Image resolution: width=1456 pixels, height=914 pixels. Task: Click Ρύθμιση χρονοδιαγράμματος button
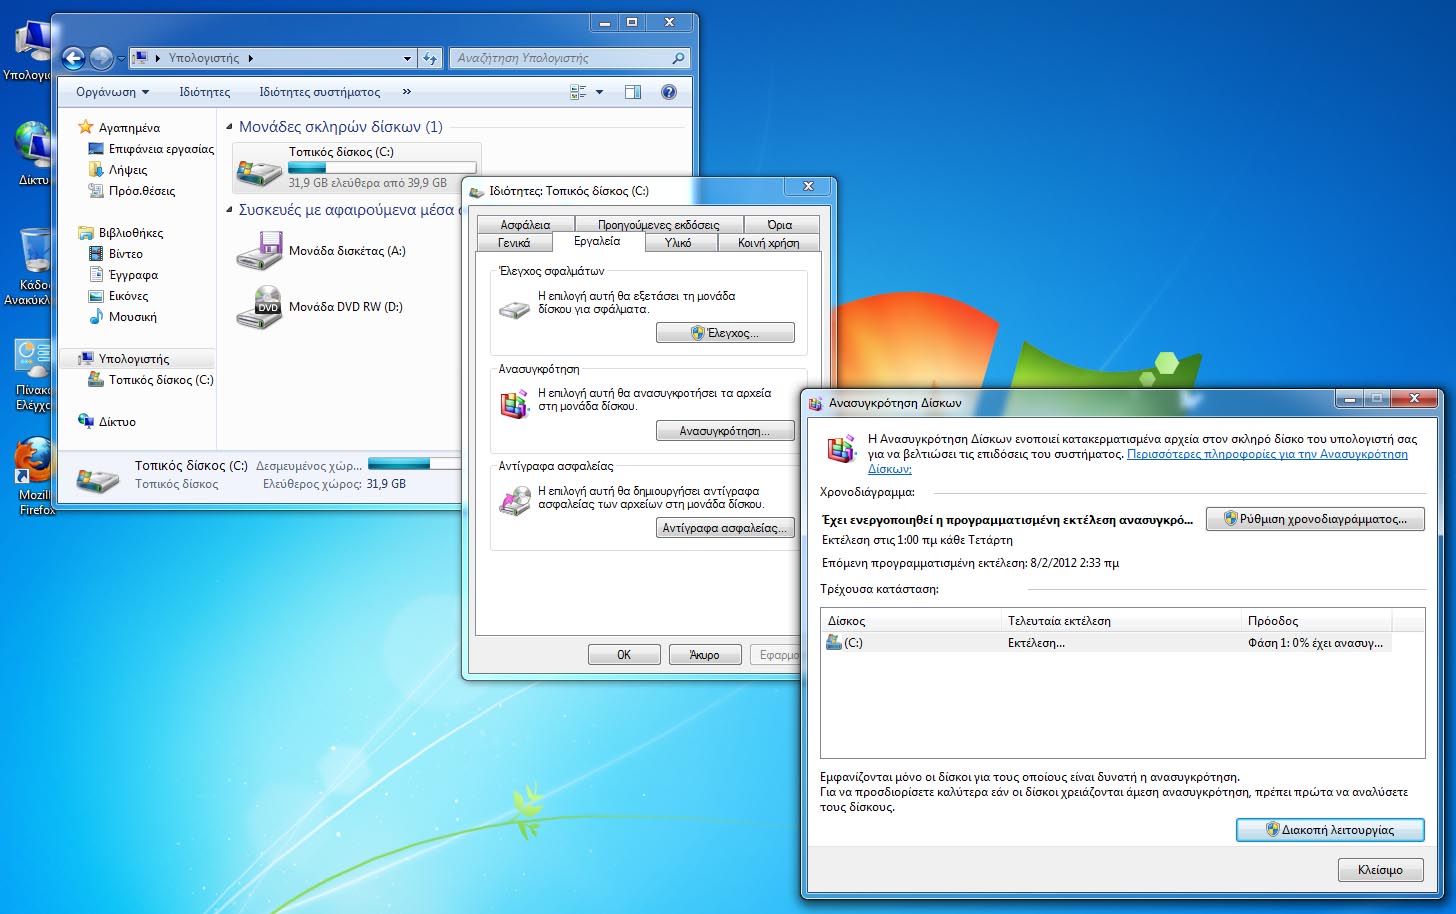1315,519
